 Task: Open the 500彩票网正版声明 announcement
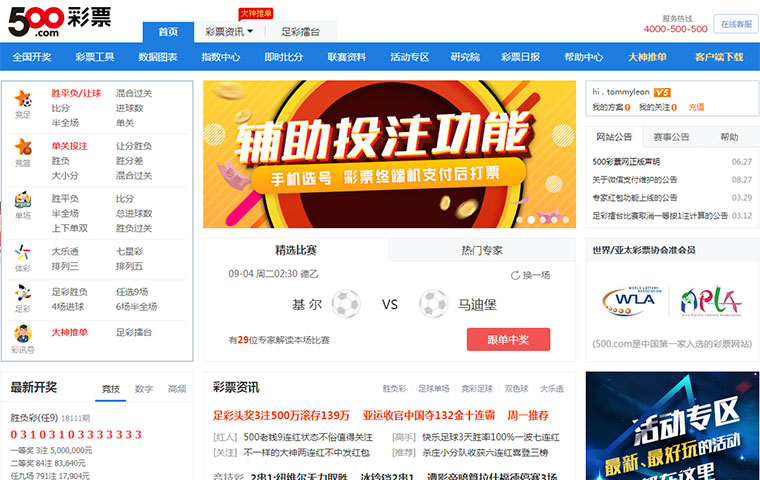(626, 161)
